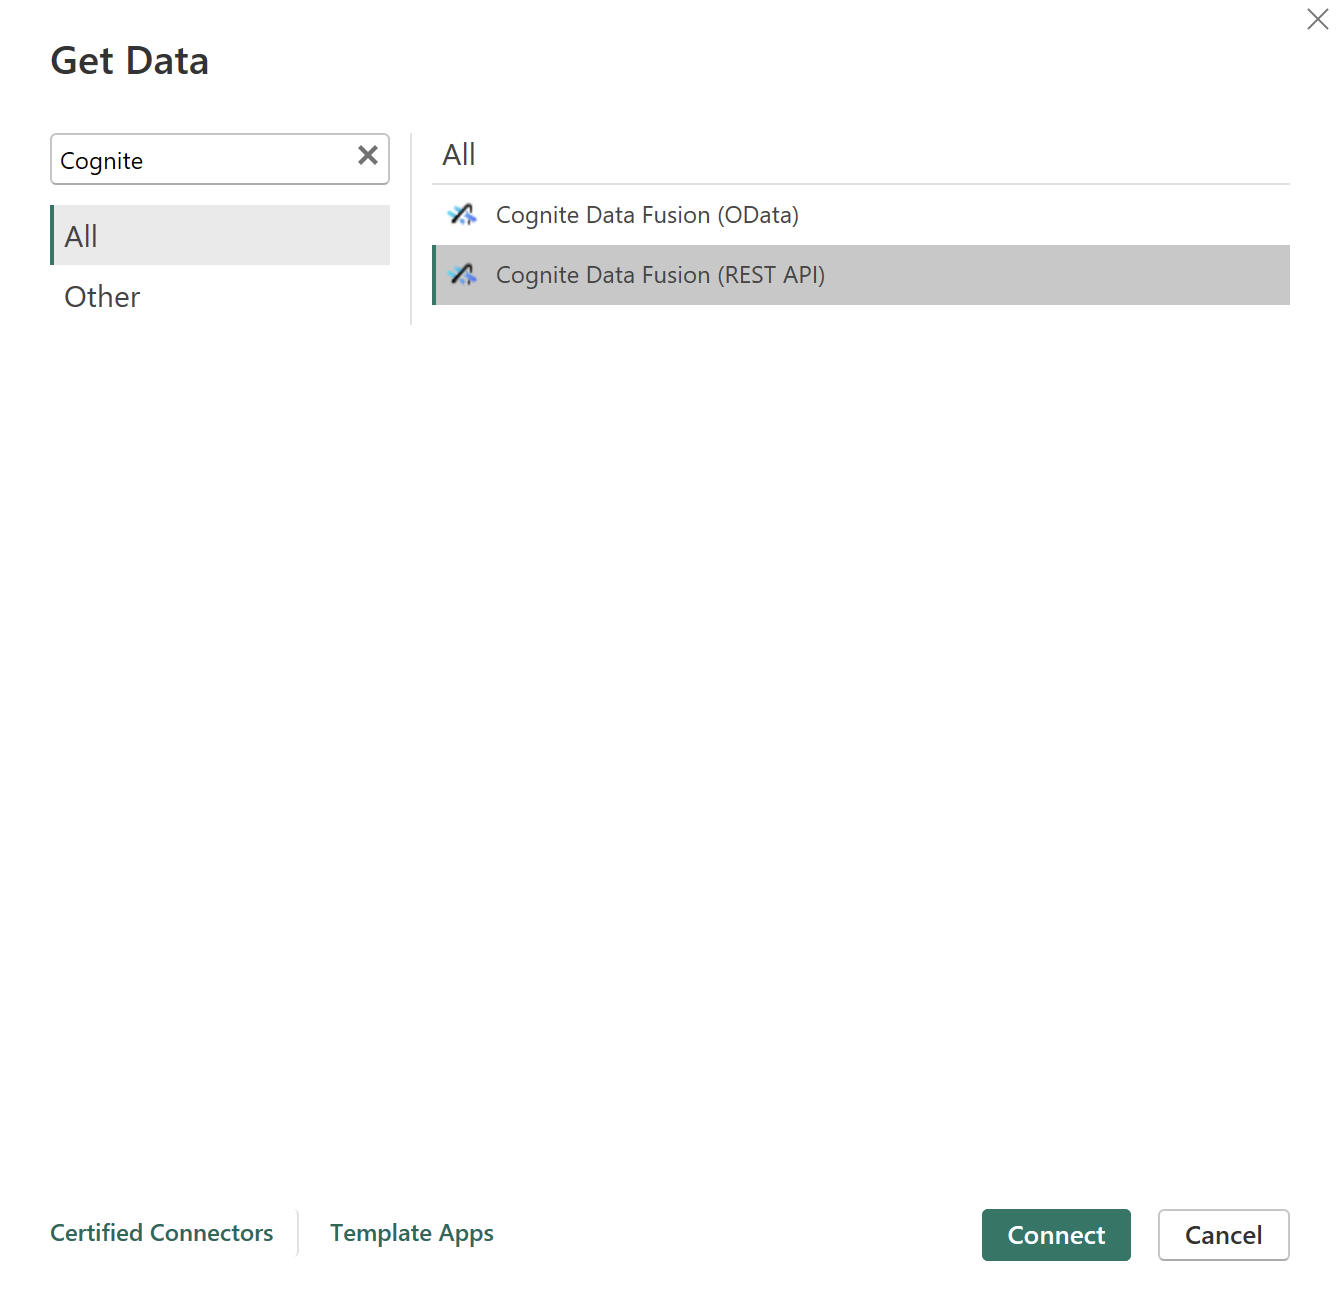
Task: Select the Cognite Data Fusion (OData) connector
Action: [648, 214]
